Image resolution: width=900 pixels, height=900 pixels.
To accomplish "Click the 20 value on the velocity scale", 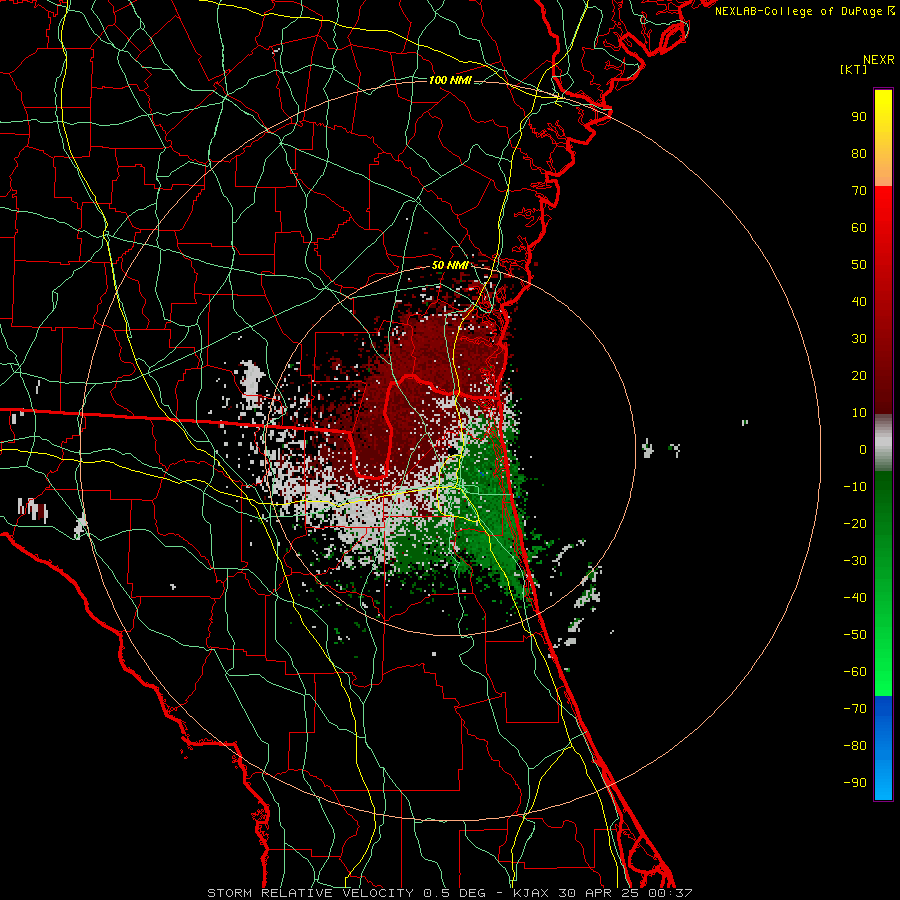I will 859,376.
